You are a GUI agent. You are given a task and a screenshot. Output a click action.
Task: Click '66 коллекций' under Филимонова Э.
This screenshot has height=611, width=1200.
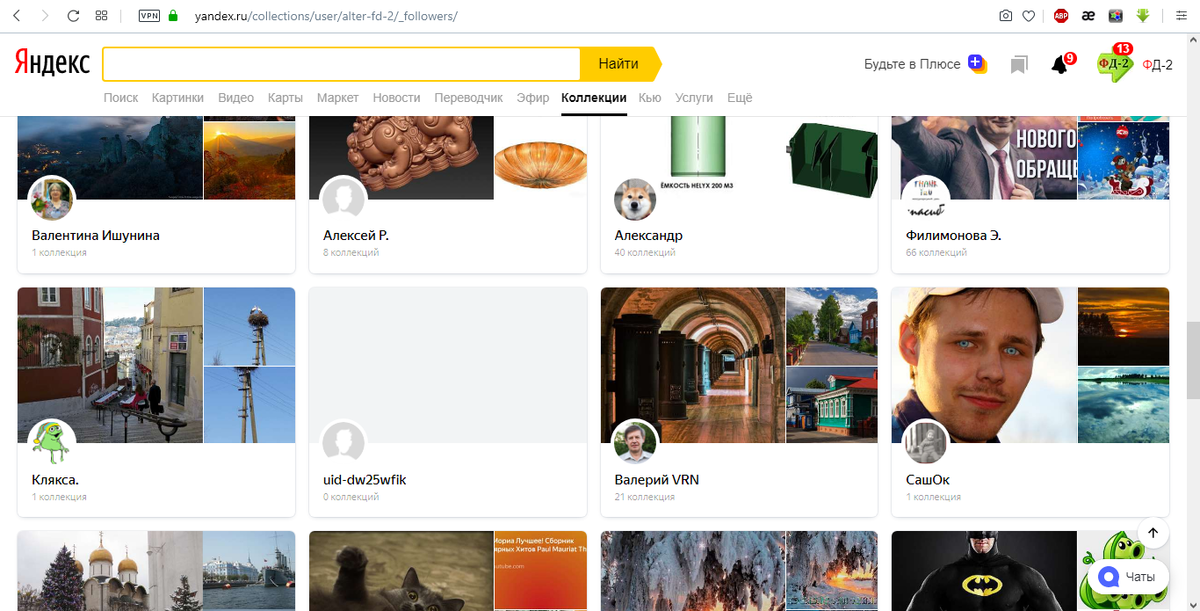pyautogui.click(x=936, y=253)
